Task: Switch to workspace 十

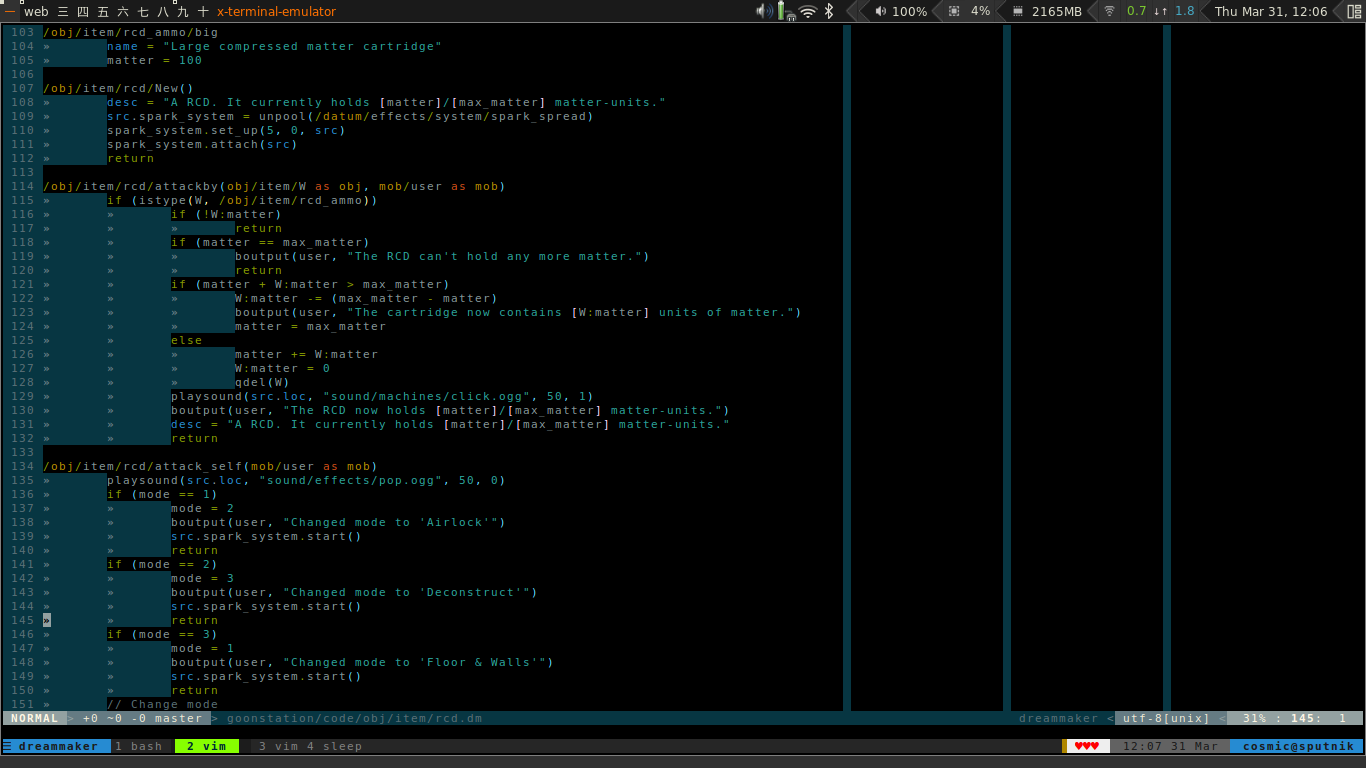Action: 203,11
